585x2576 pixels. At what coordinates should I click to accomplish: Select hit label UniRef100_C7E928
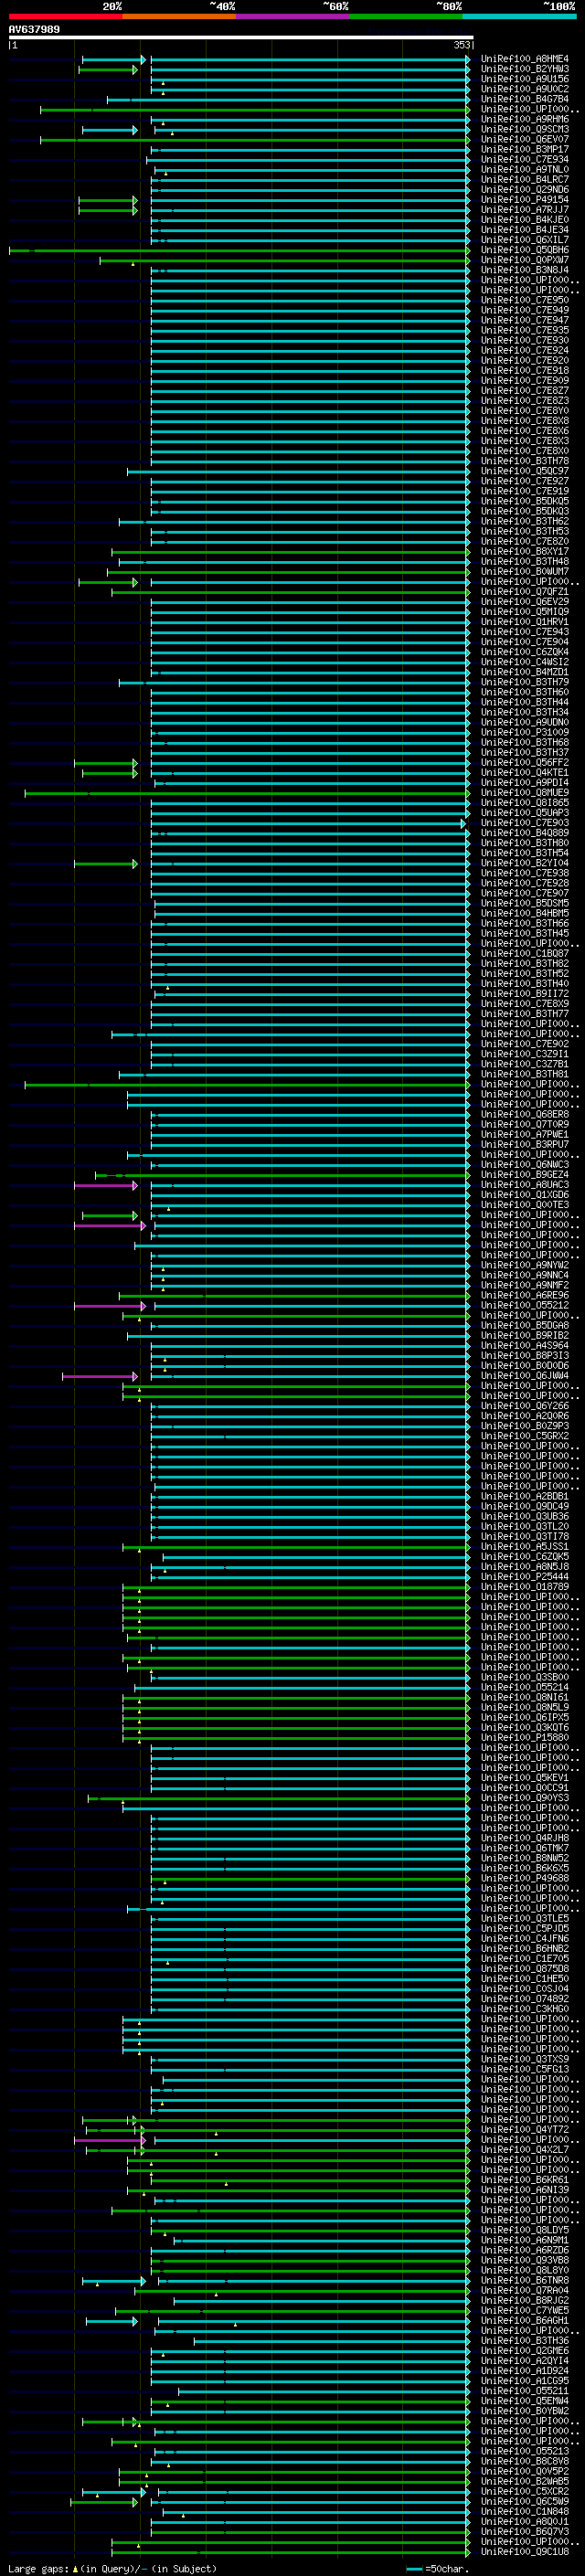tap(525, 883)
